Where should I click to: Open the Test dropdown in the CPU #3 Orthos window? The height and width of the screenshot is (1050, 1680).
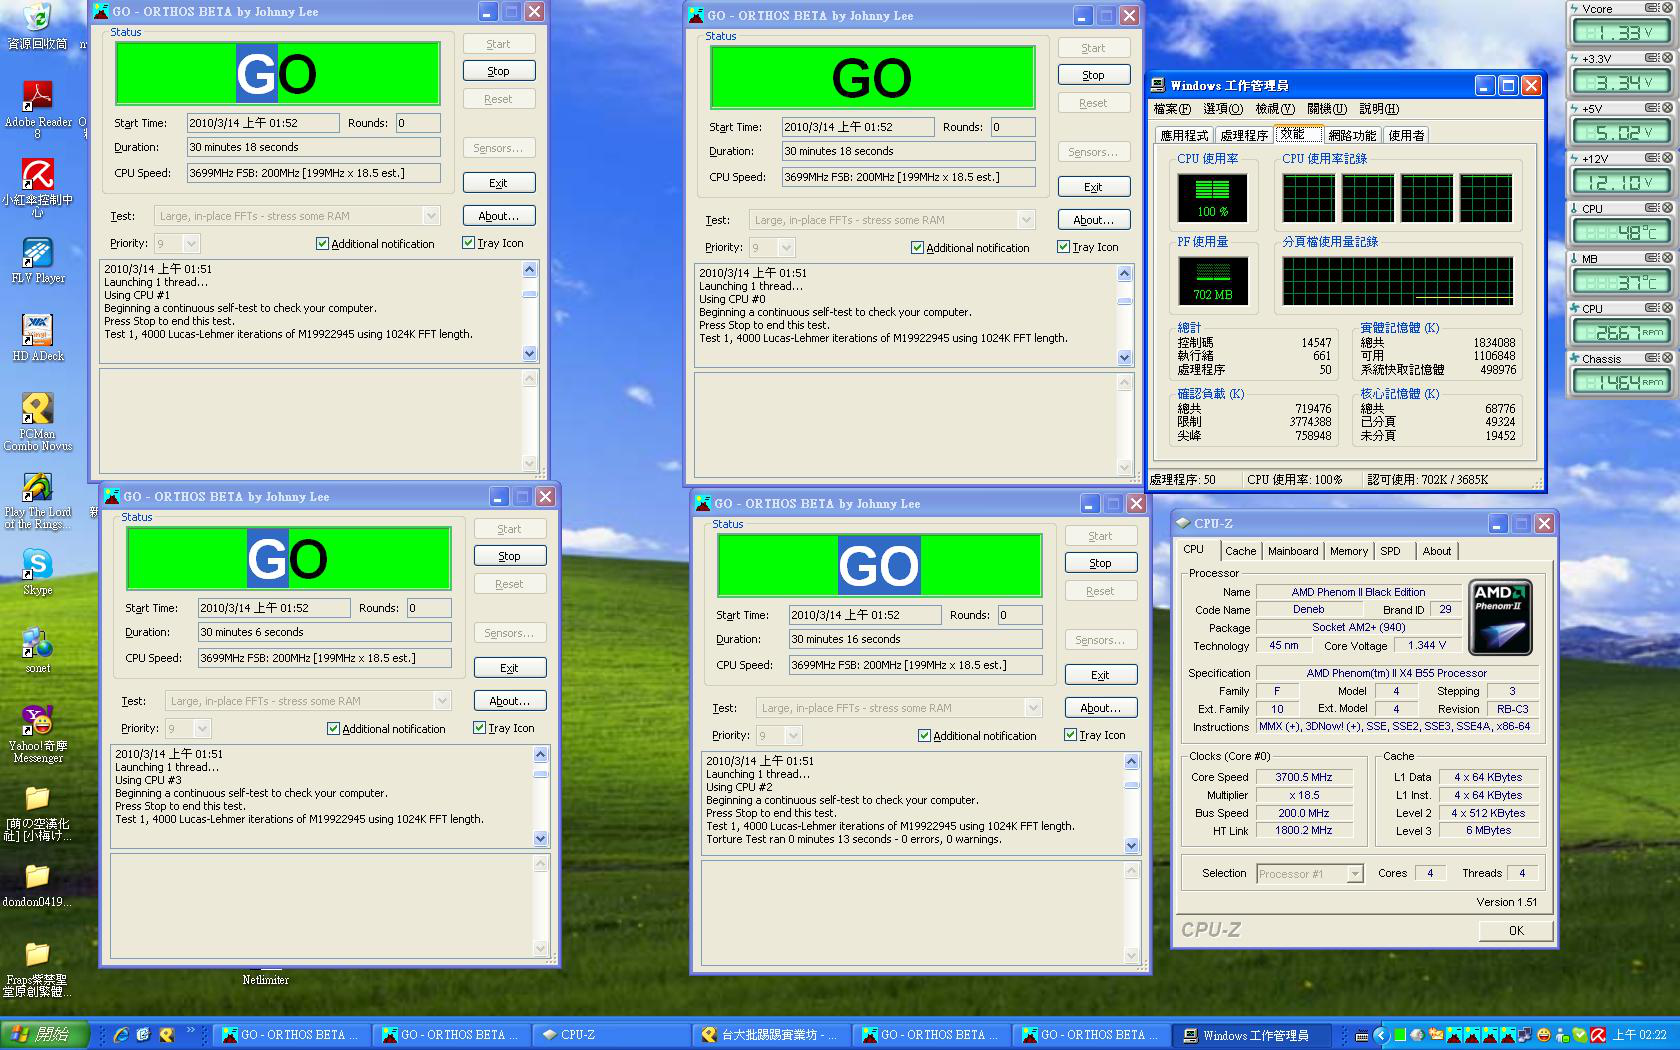[x=442, y=701]
